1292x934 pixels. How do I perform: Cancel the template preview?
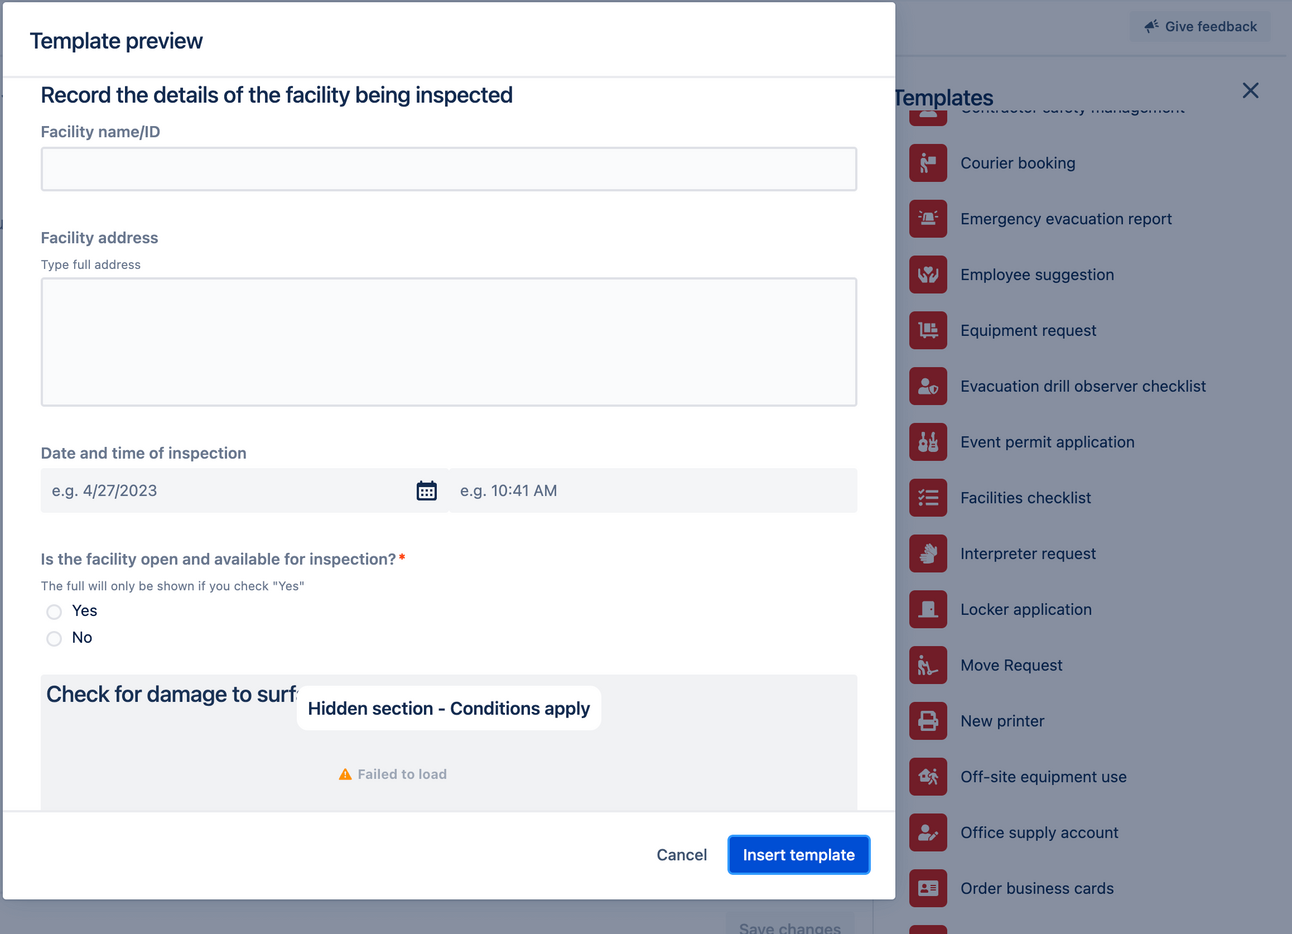pyautogui.click(x=682, y=855)
